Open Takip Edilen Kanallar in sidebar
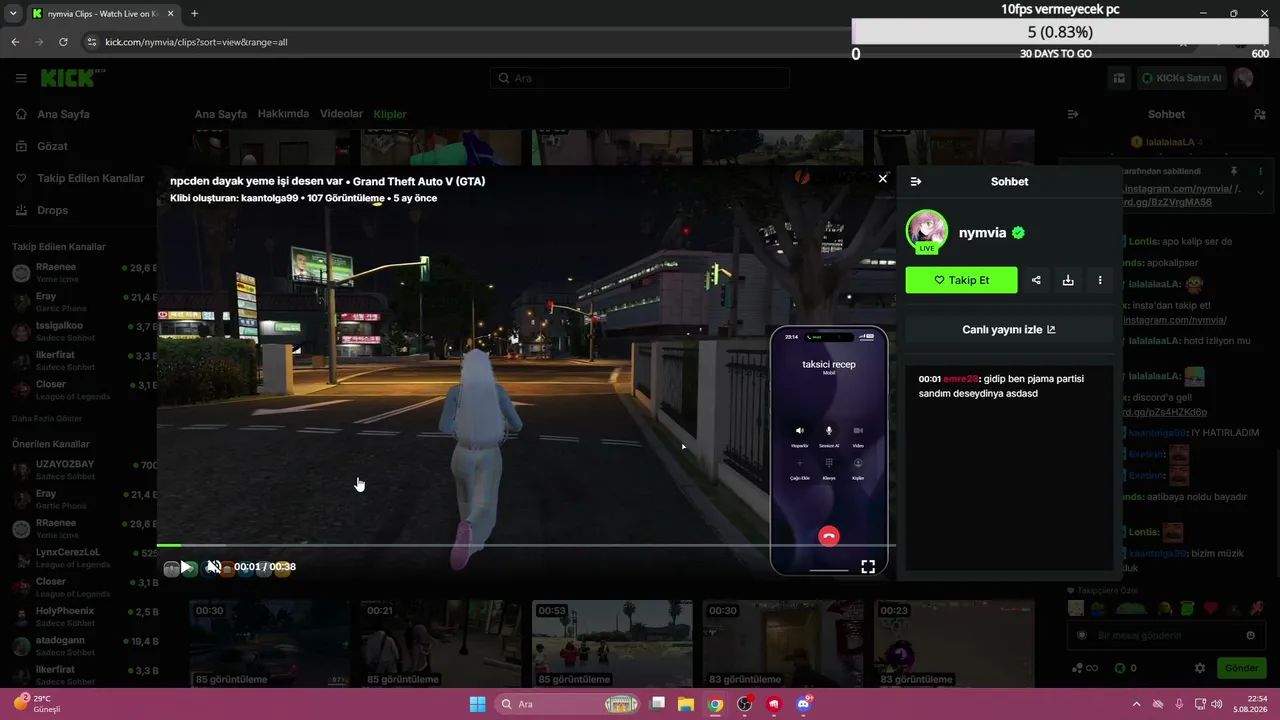Screen dimensions: 1280x720 point(91,178)
